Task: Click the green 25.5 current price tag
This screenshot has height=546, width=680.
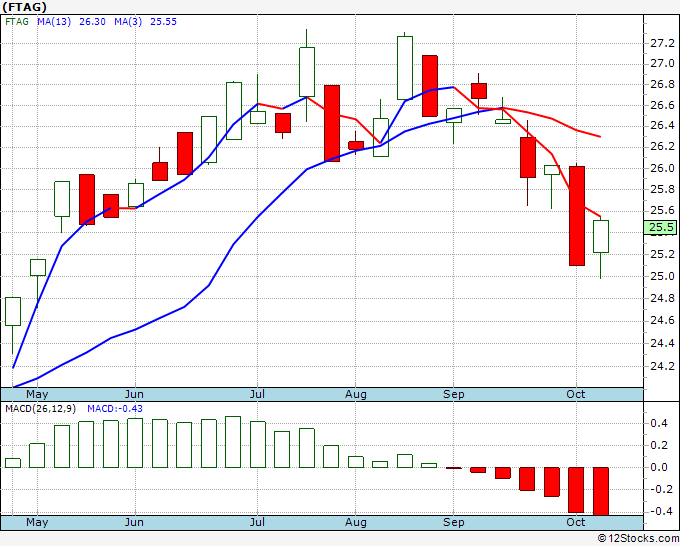Action: [x=660, y=227]
